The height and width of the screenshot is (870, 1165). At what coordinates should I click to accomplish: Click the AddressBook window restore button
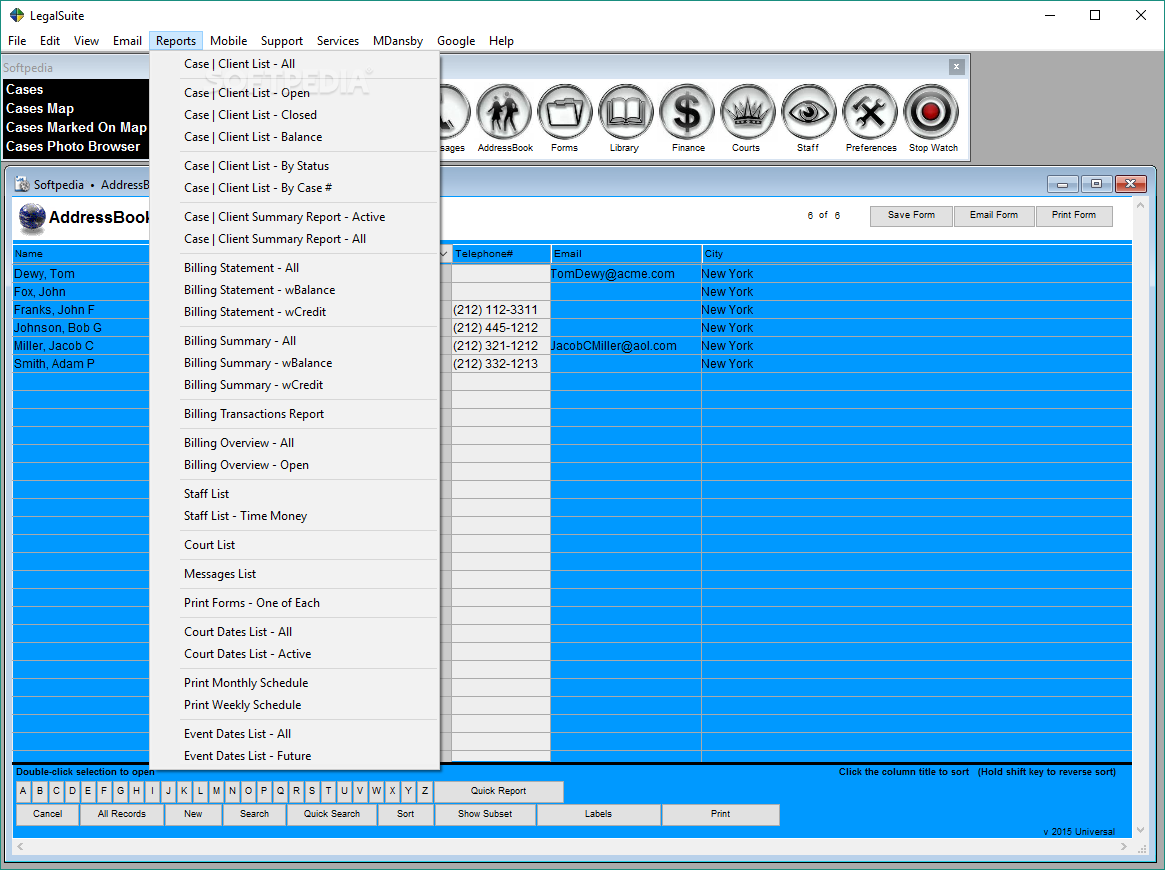coord(1096,184)
